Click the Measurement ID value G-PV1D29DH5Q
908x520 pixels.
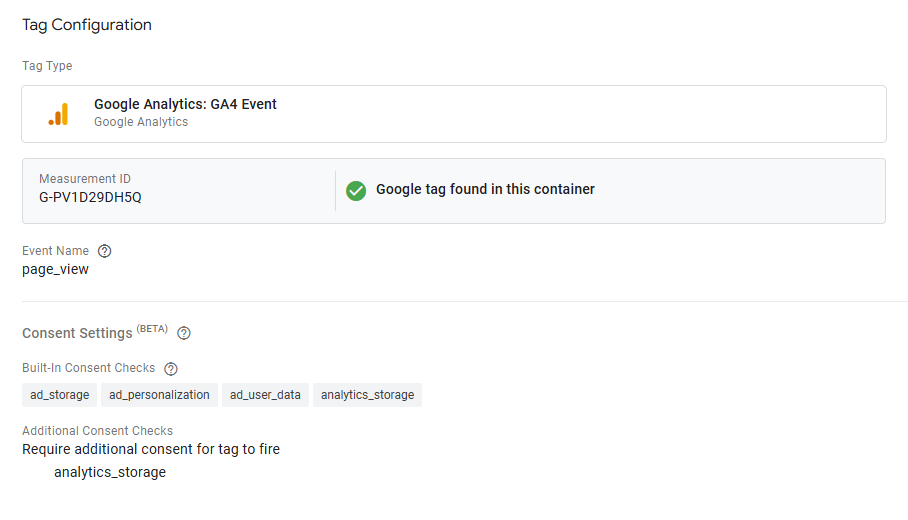[x=90, y=197]
